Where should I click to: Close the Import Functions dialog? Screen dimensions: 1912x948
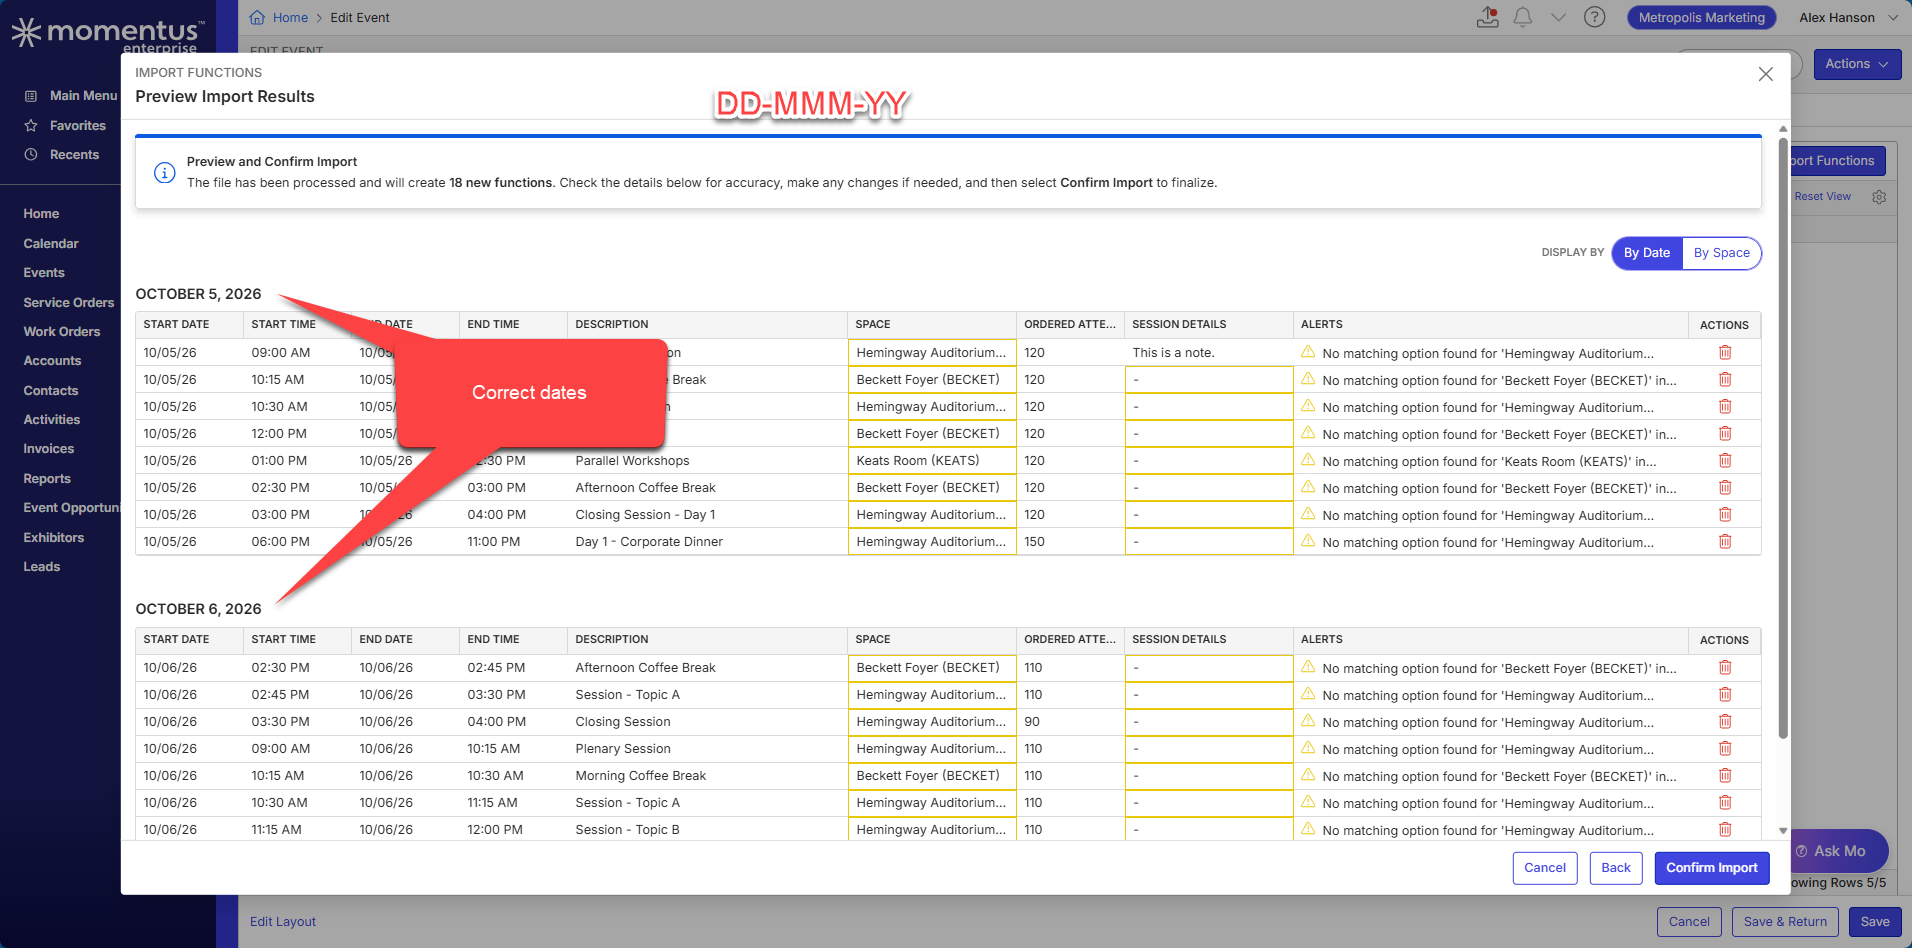pyautogui.click(x=1766, y=74)
